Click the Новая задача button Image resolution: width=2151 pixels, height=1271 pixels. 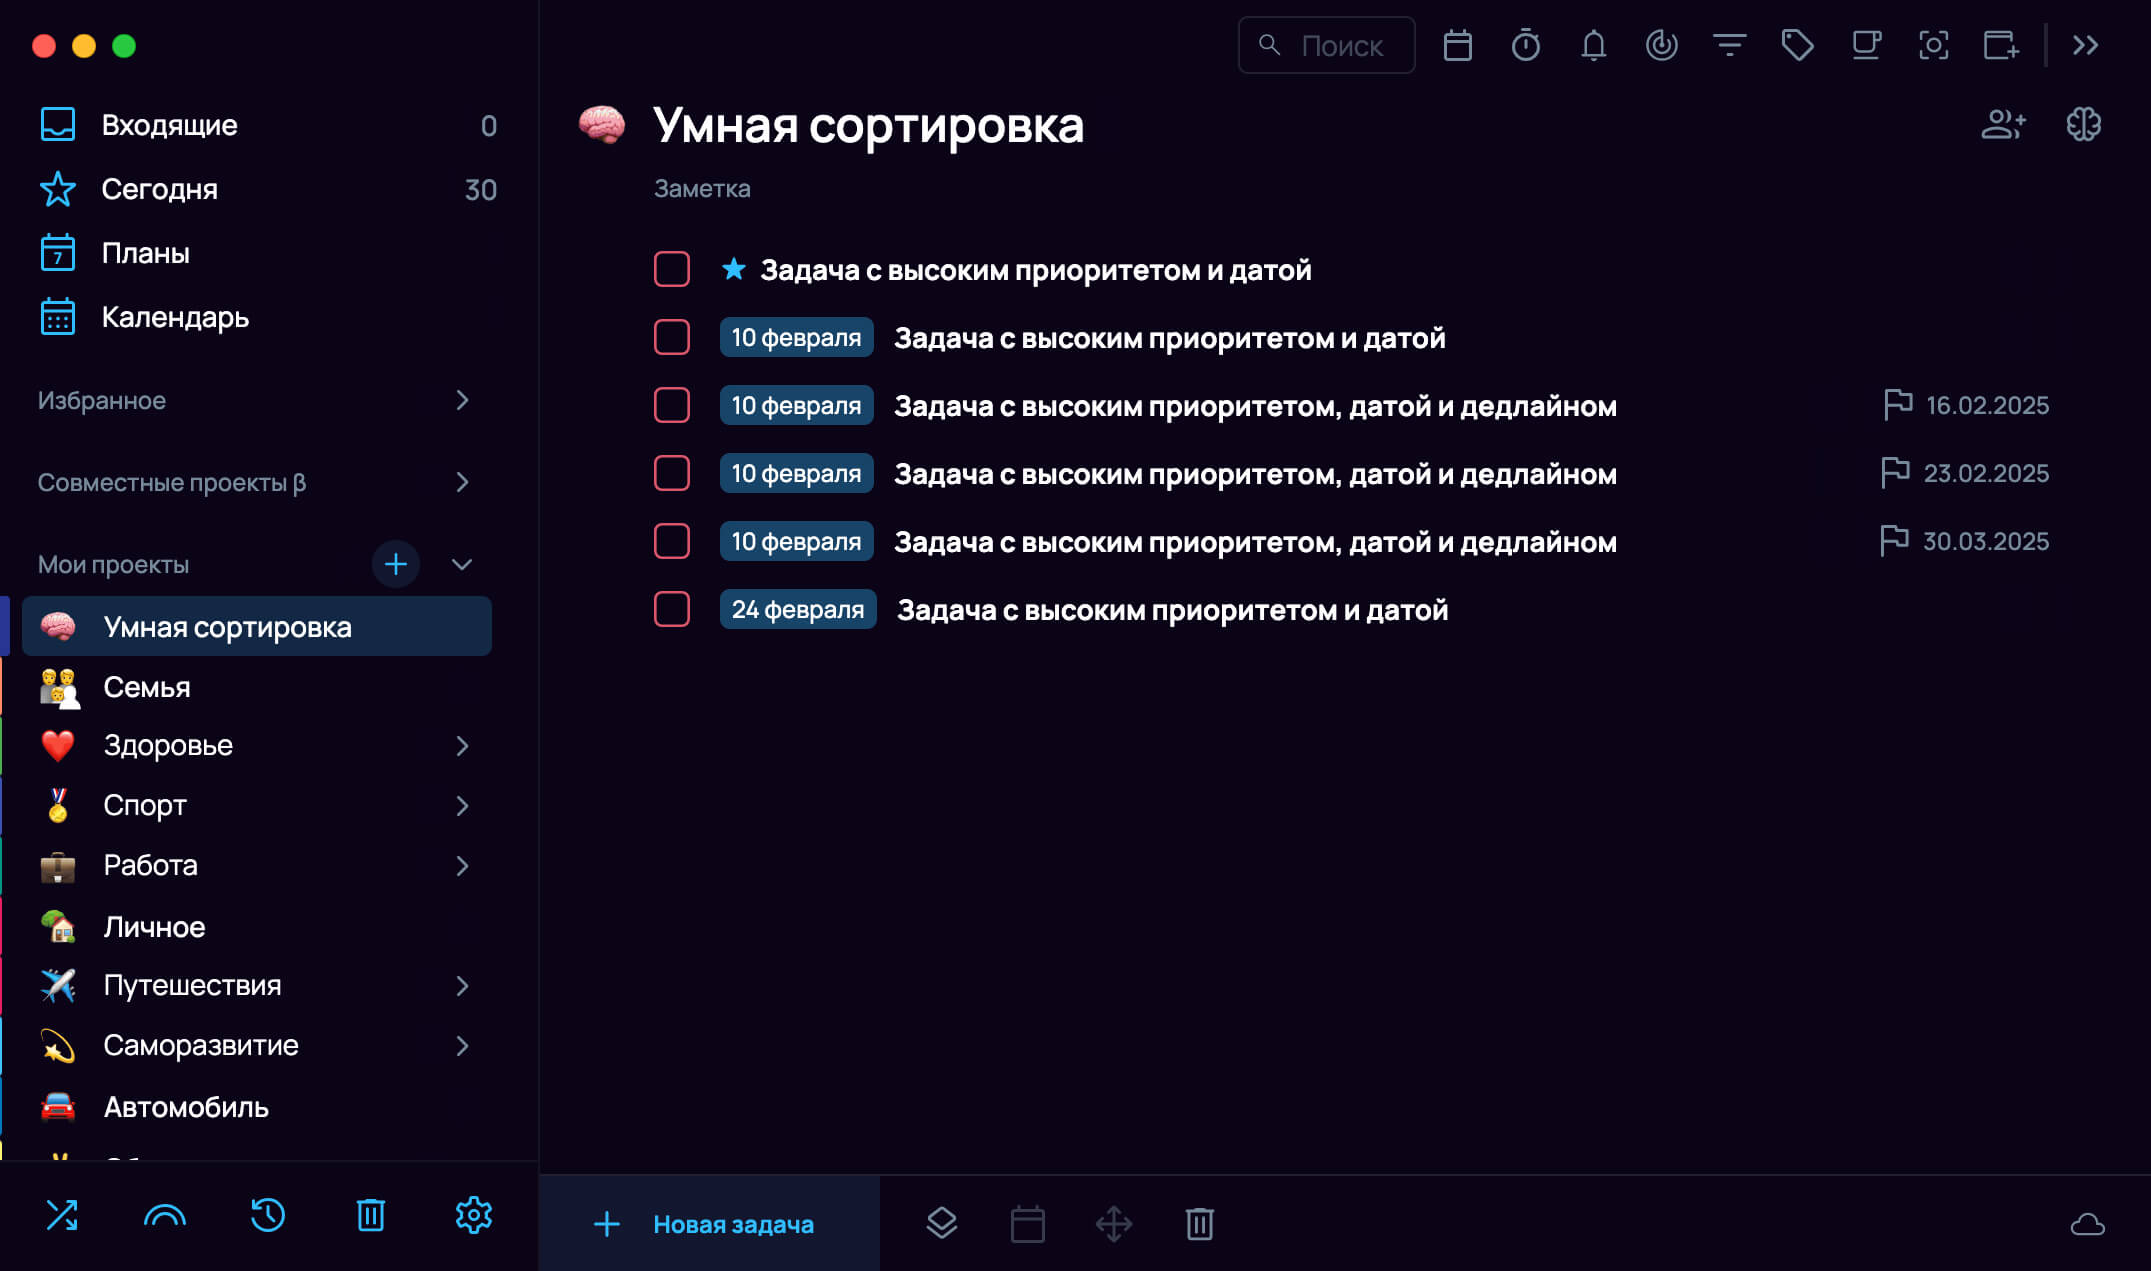[x=710, y=1224]
